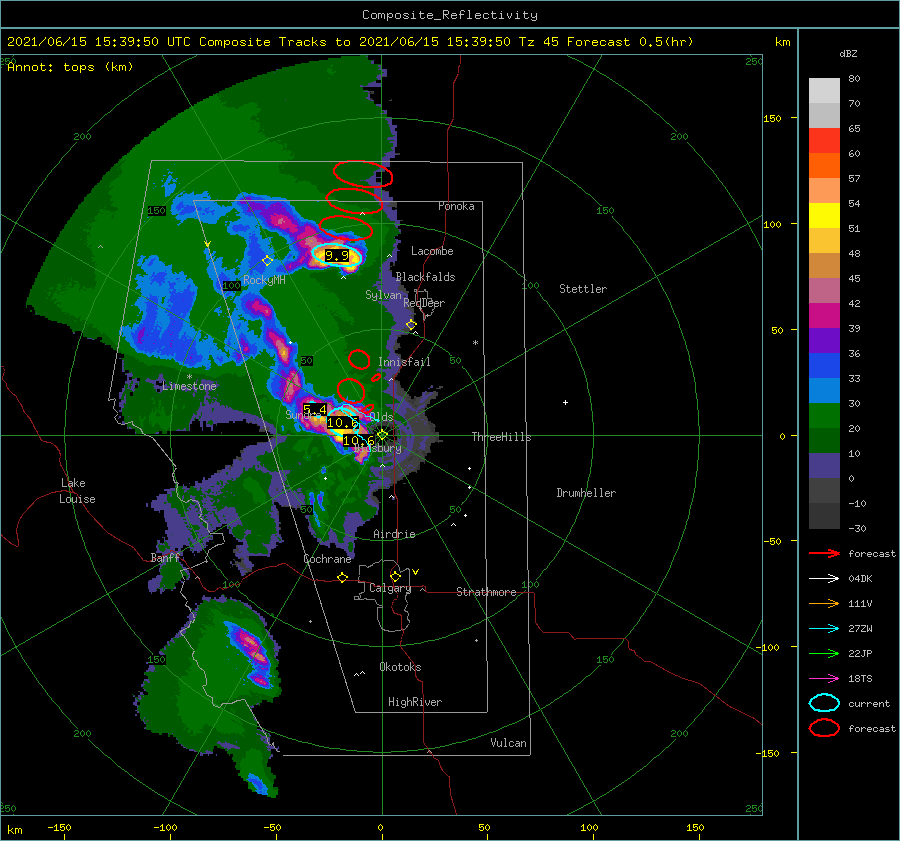Click the white 04DK arrow in the legend
Image resolution: width=900 pixels, height=841 pixels.
tap(824, 579)
